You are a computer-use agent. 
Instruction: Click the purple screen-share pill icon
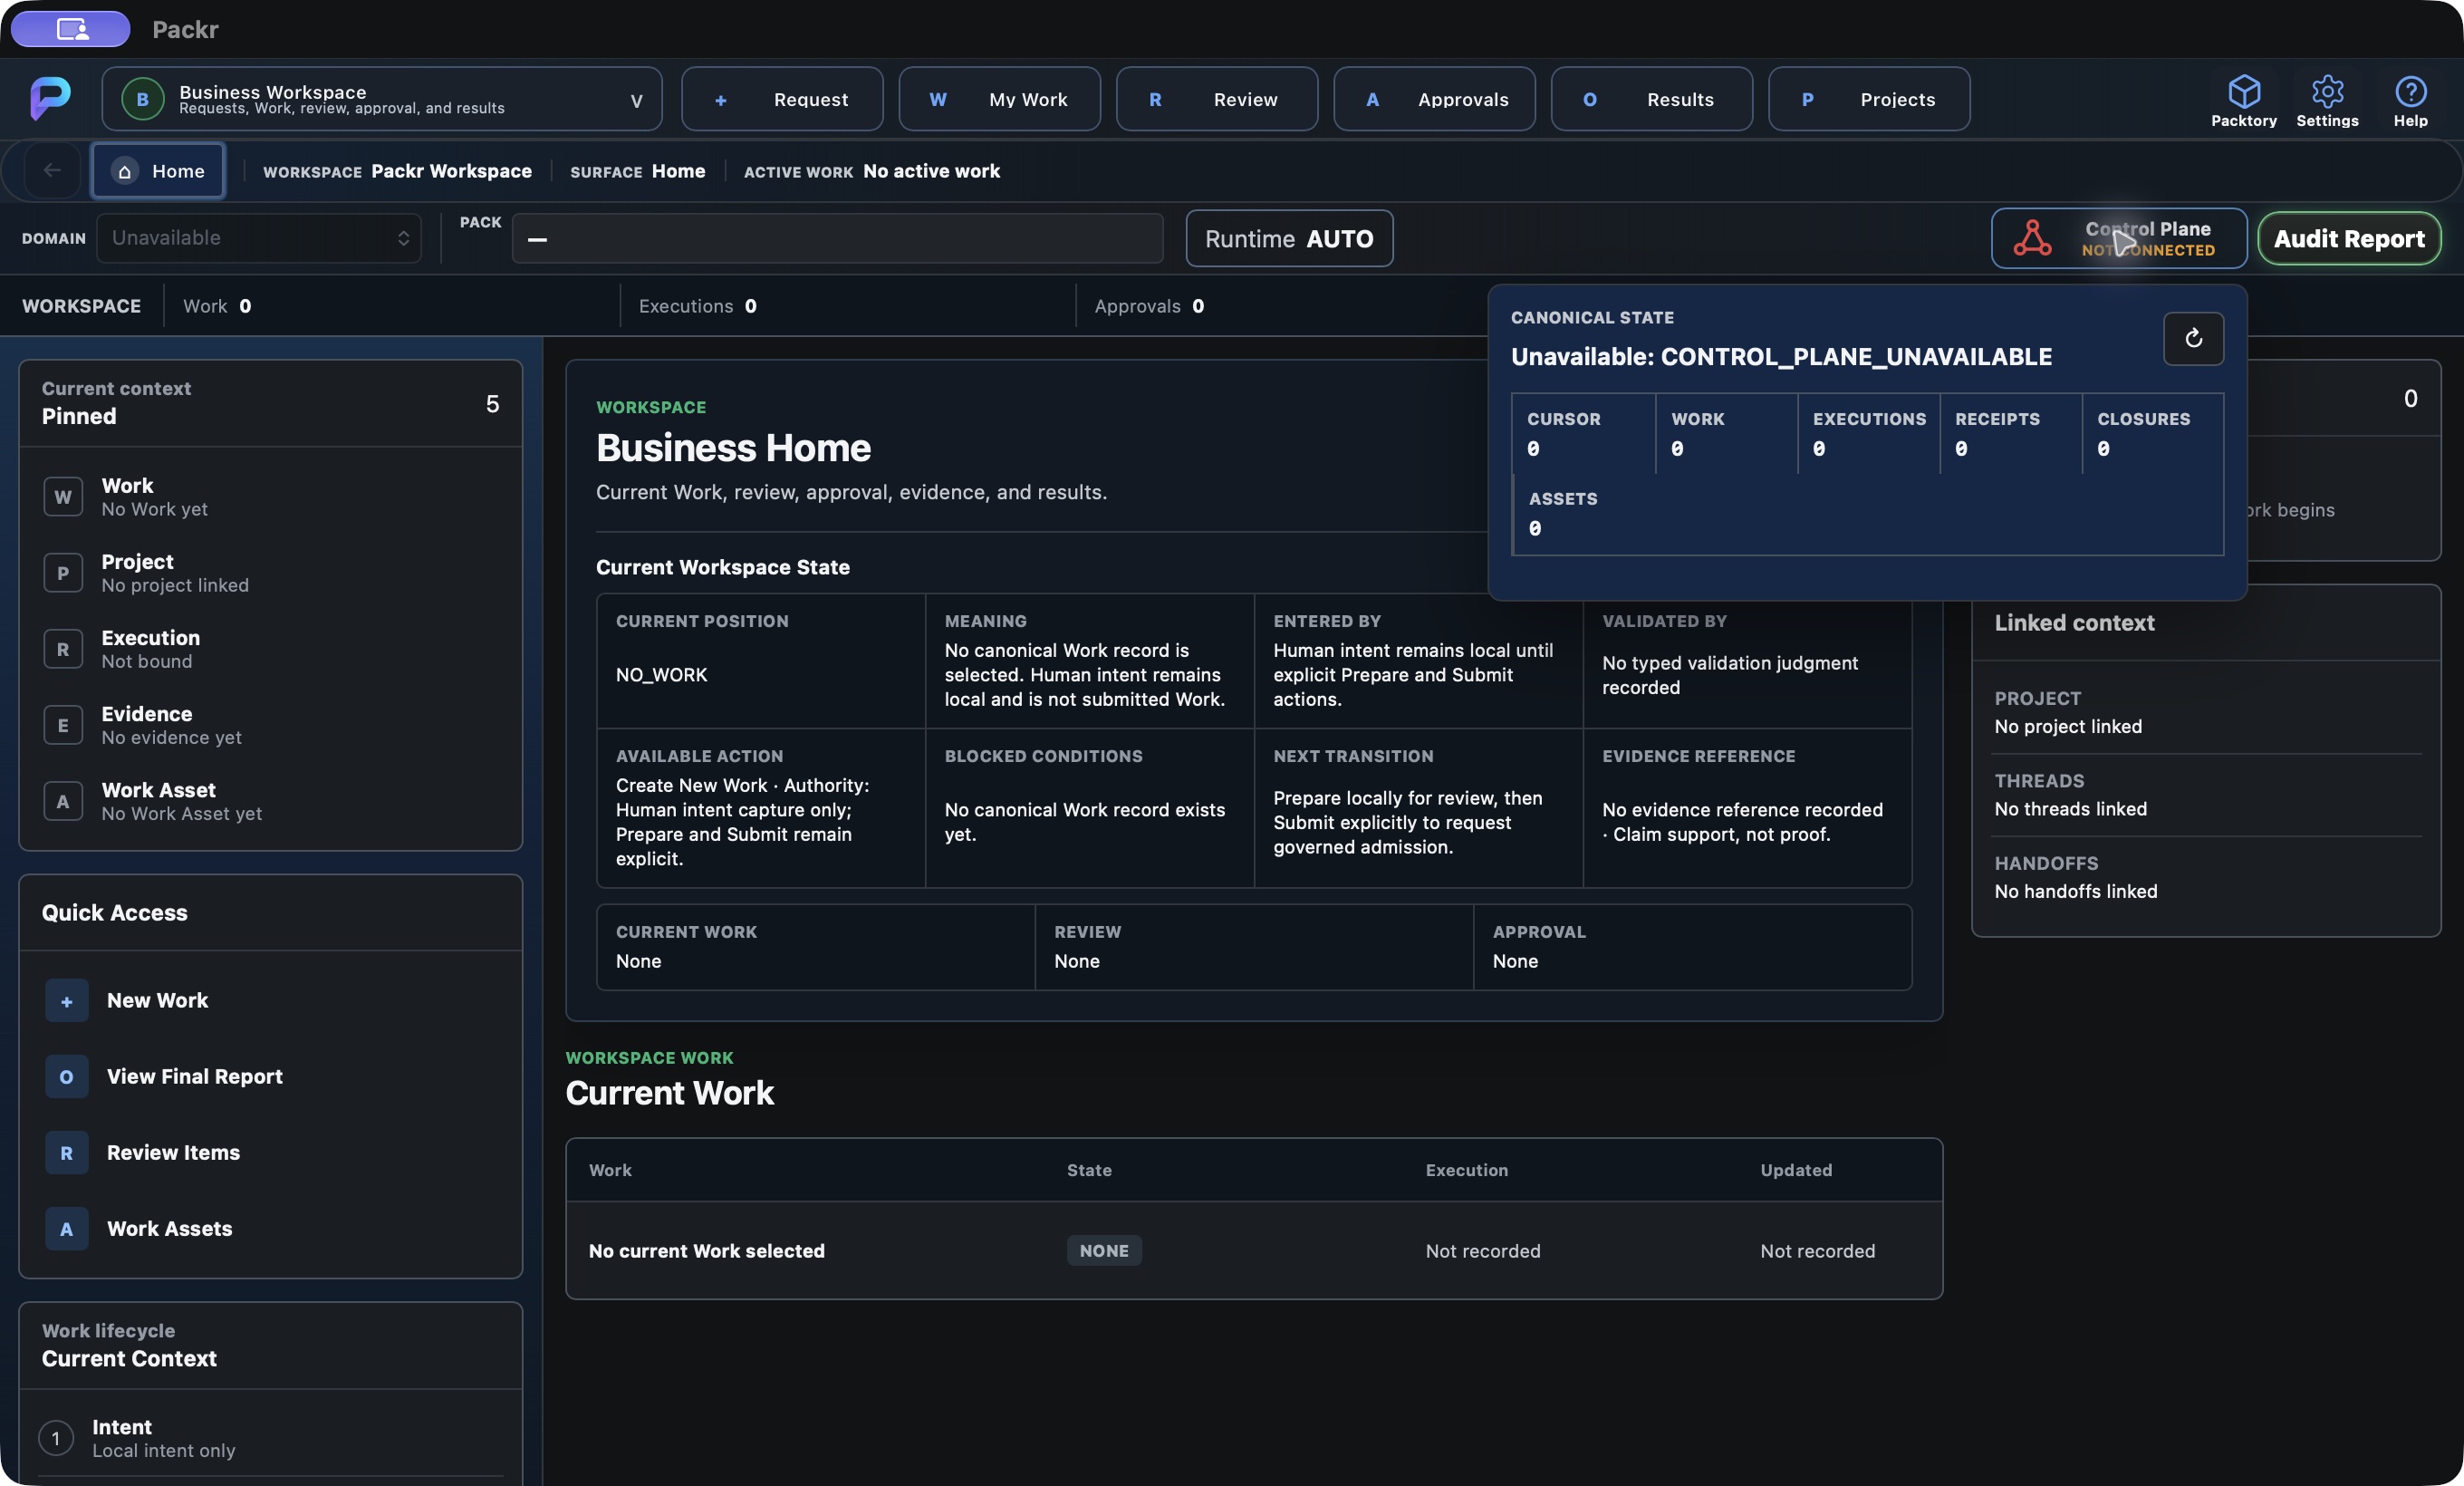[71, 29]
